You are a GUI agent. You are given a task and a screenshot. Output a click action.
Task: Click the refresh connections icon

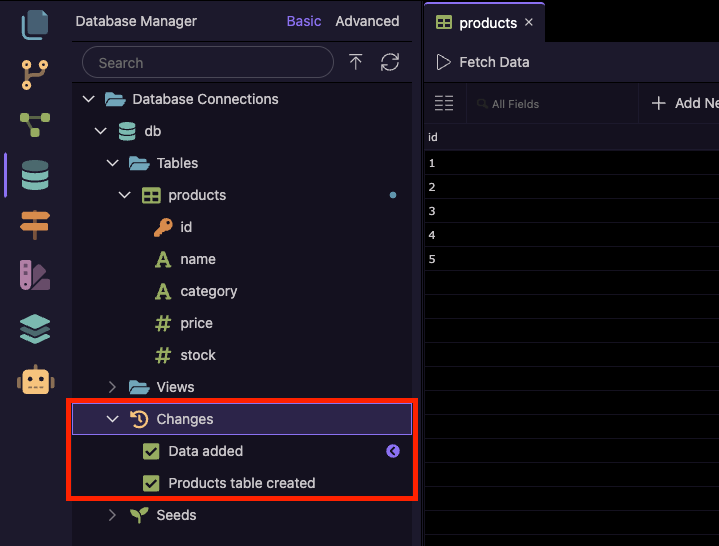coord(390,62)
